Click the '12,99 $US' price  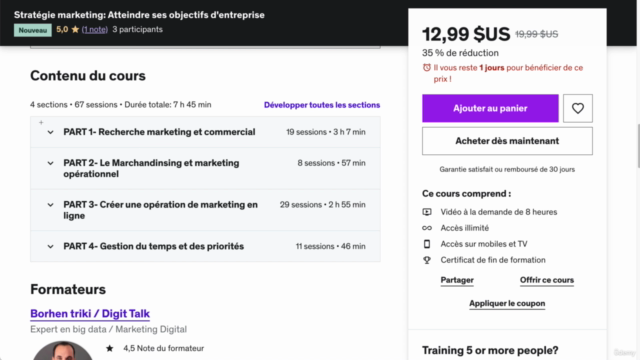pyautogui.click(x=466, y=34)
